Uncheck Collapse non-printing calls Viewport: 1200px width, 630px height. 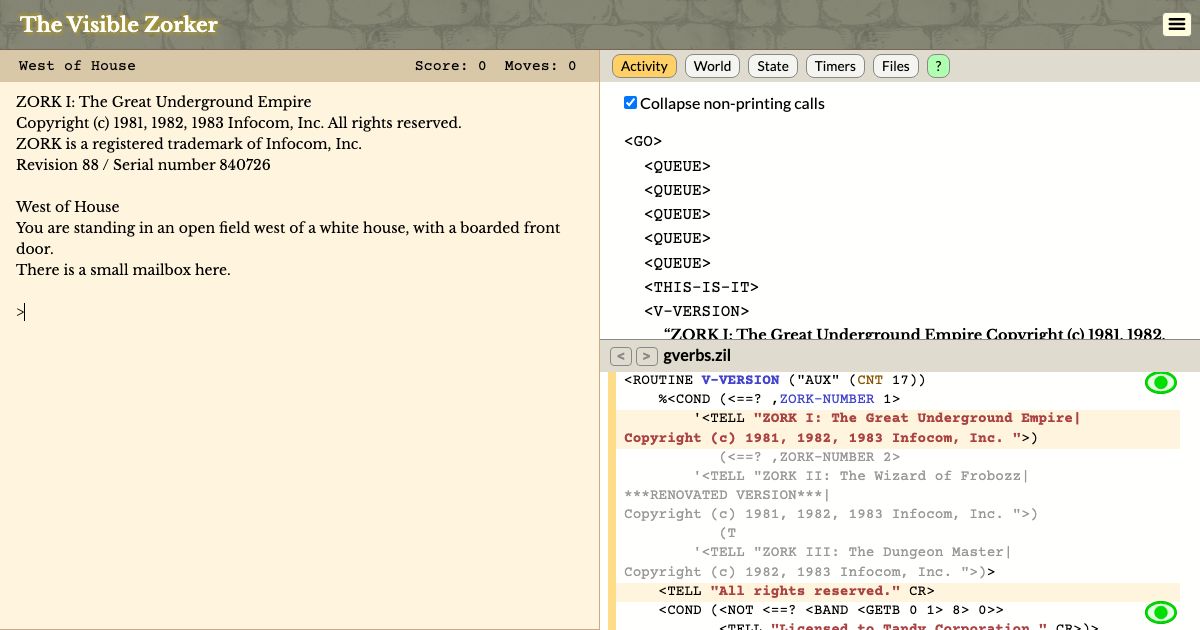(x=630, y=102)
